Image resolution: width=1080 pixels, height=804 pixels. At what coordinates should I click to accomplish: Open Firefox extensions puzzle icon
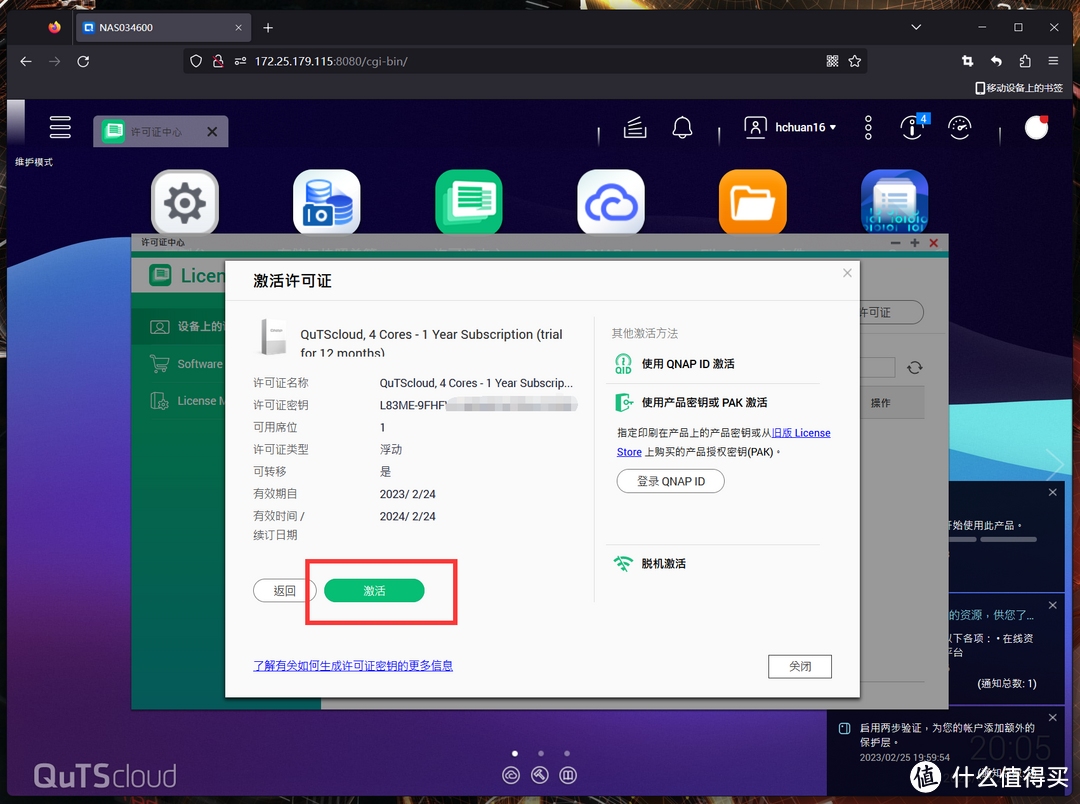pyautogui.click(x=1025, y=61)
